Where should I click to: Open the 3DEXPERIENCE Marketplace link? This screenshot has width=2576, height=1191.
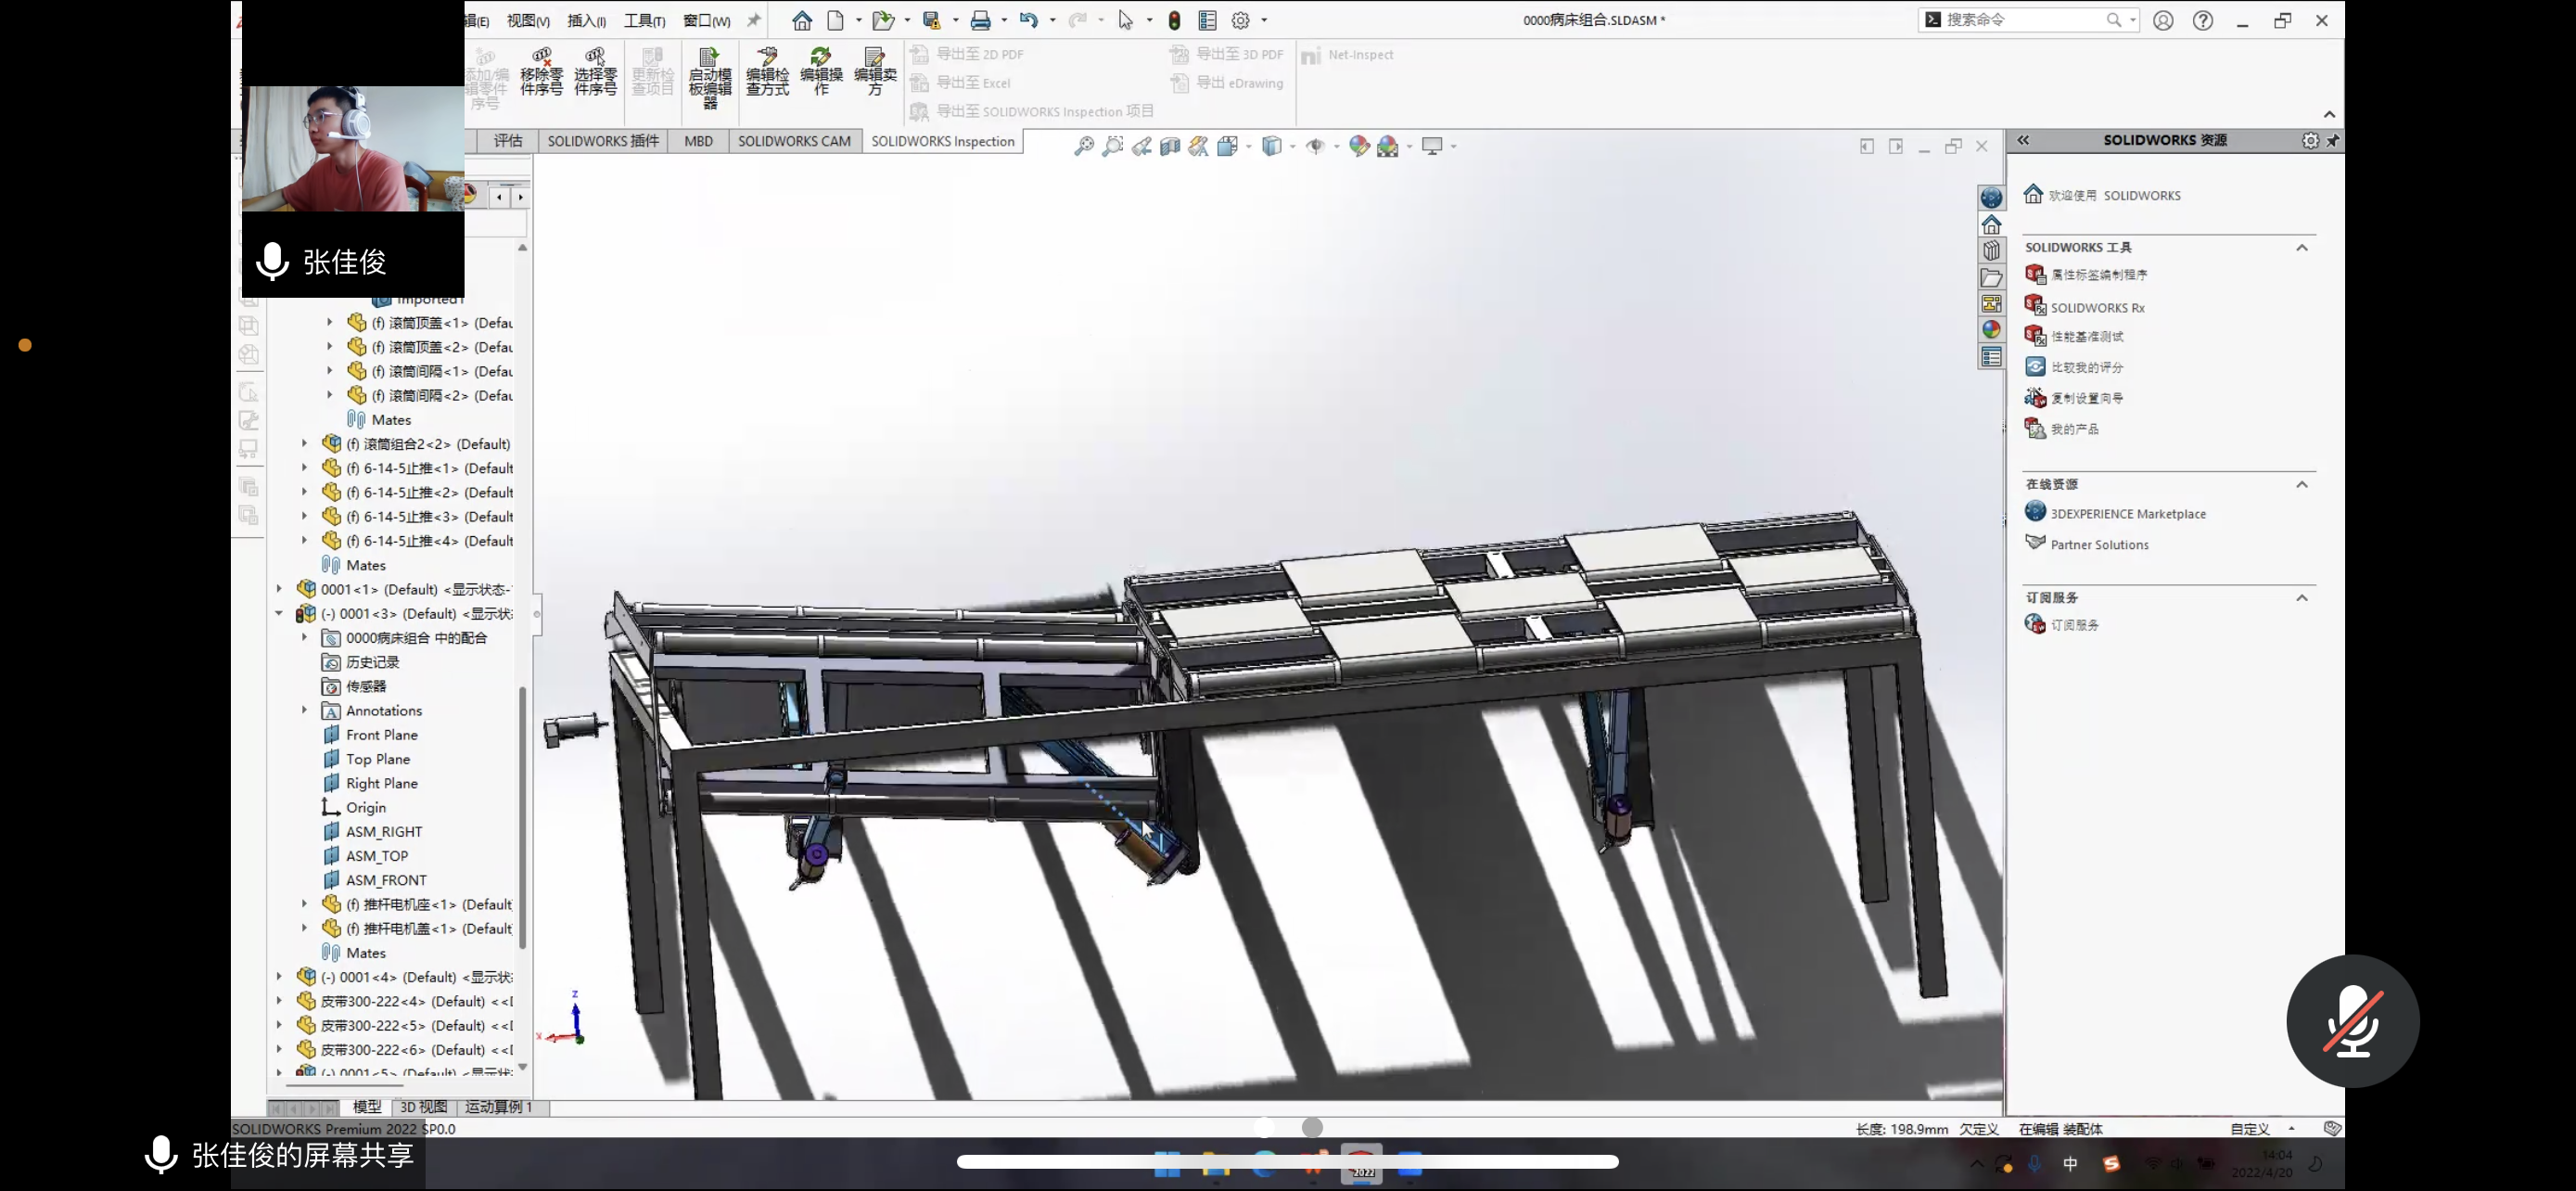pyautogui.click(x=2127, y=514)
